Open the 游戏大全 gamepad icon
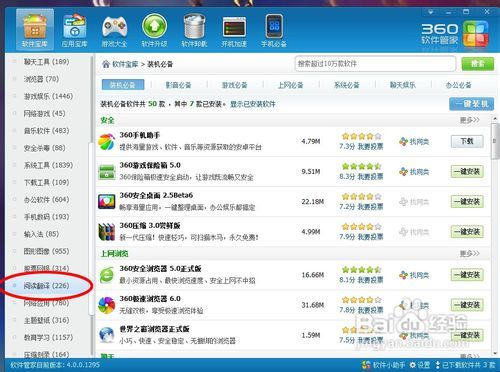This screenshot has height=372, width=500. [x=114, y=30]
